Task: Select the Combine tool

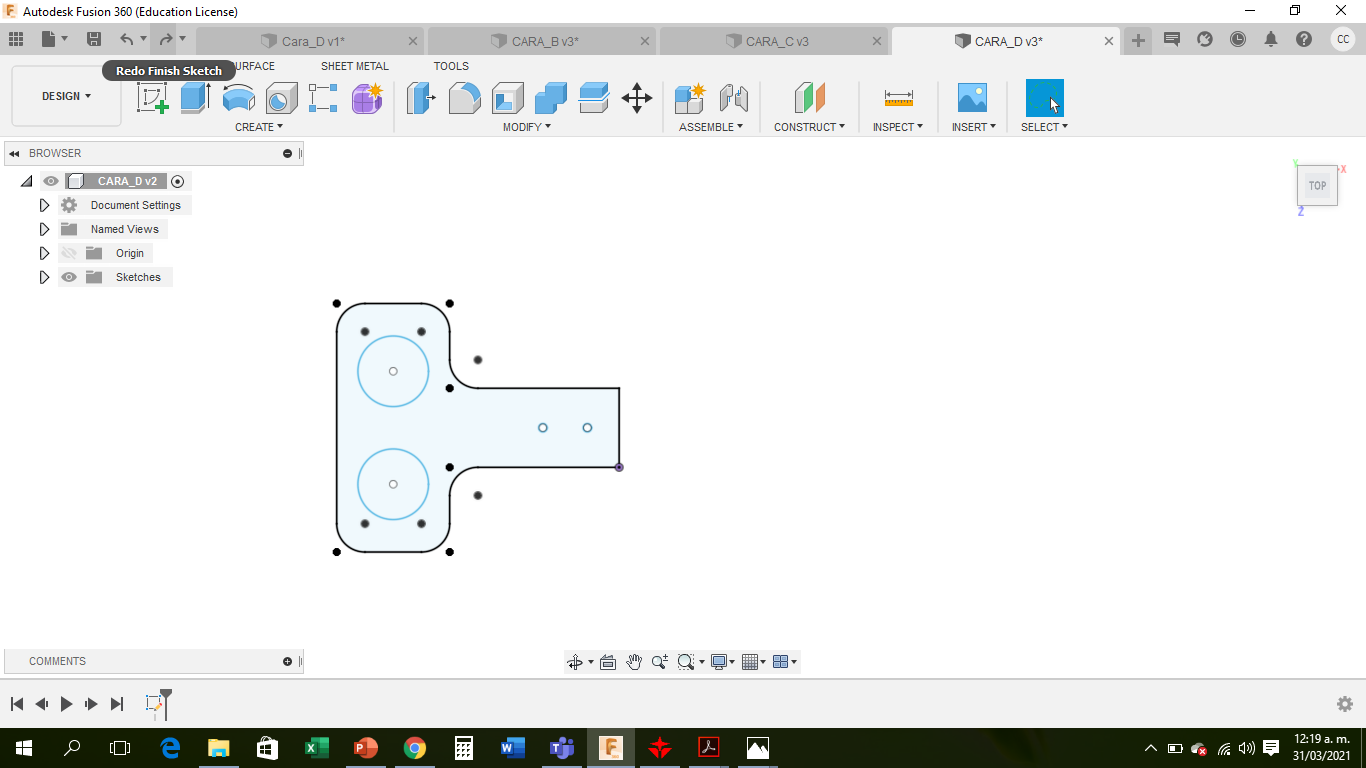Action: (x=551, y=98)
